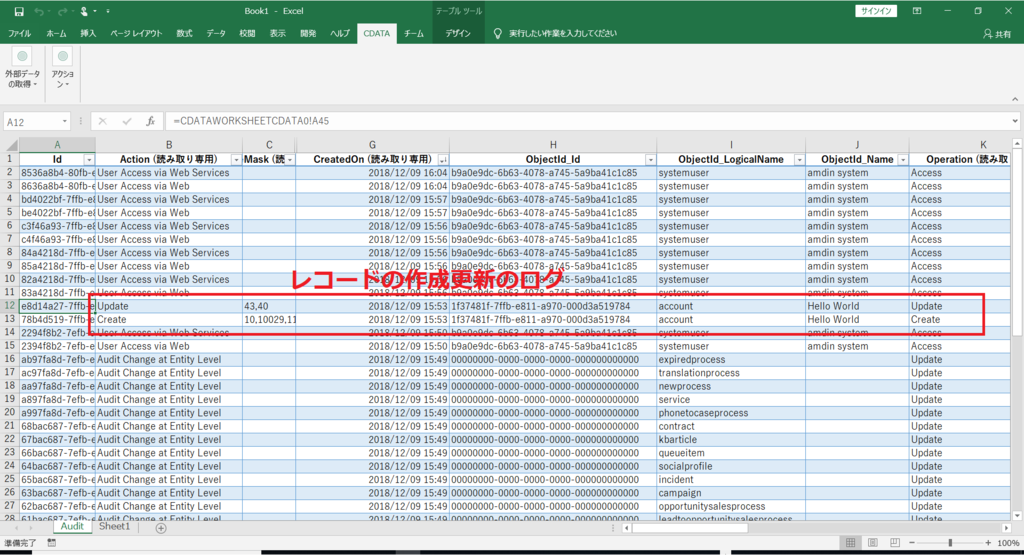Image resolution: width=1024 pixels, height=555 pixels.
Task: Click the 'opportunitysalesprocess' cell
Action: pyautogui.click(x=731, y=506)
